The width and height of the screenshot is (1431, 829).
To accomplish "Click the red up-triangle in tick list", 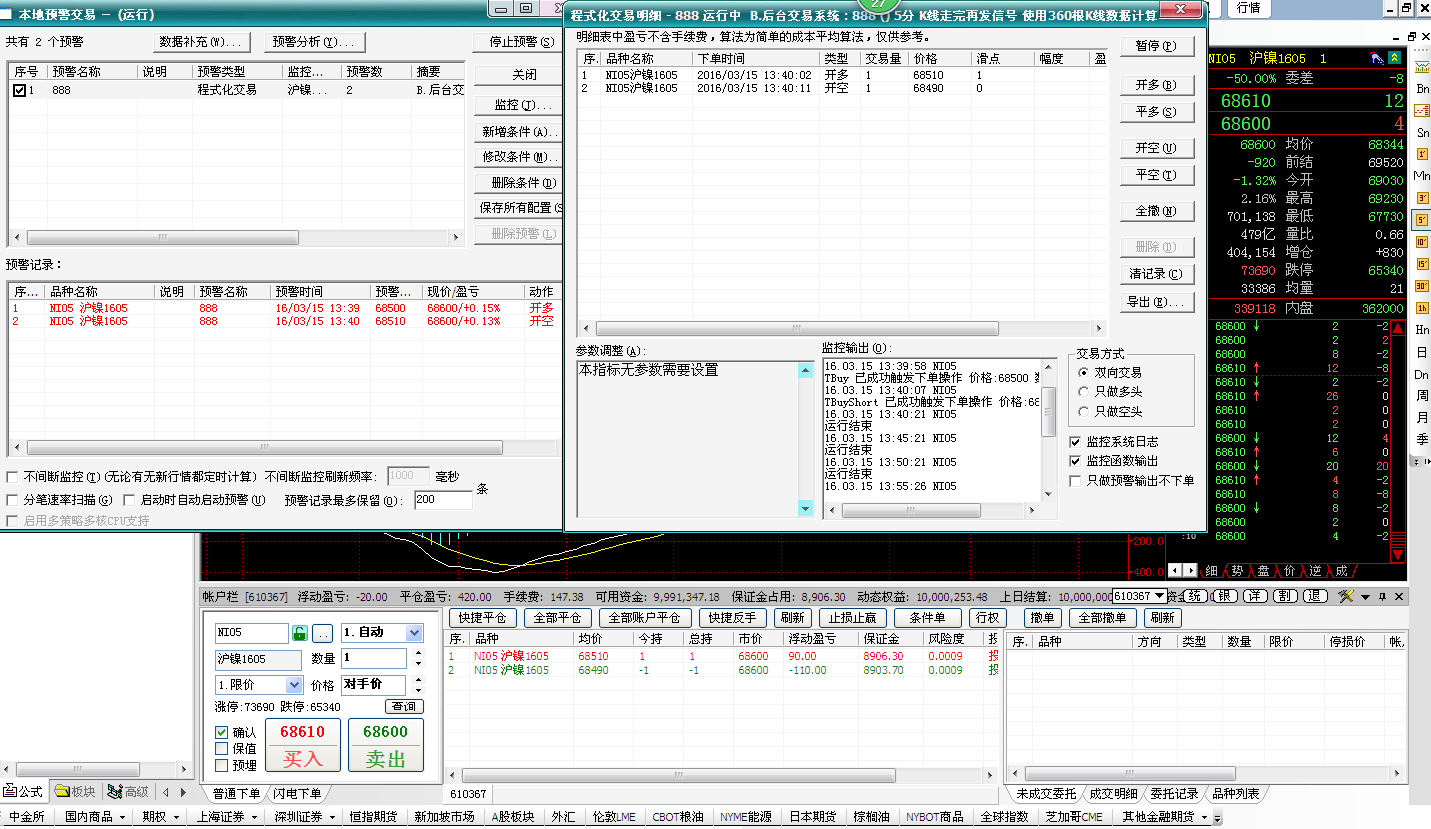I will click(1398, 329).
